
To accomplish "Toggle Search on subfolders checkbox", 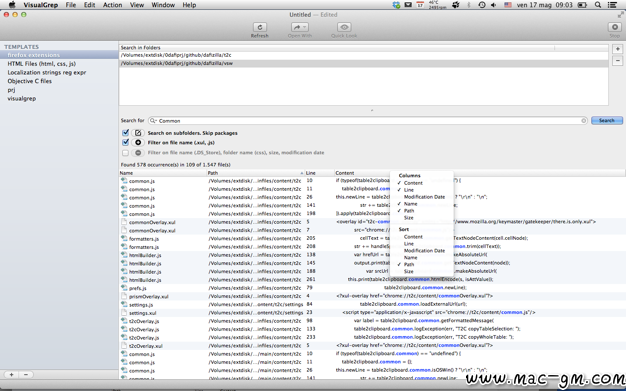I will [x=125, y=133].
